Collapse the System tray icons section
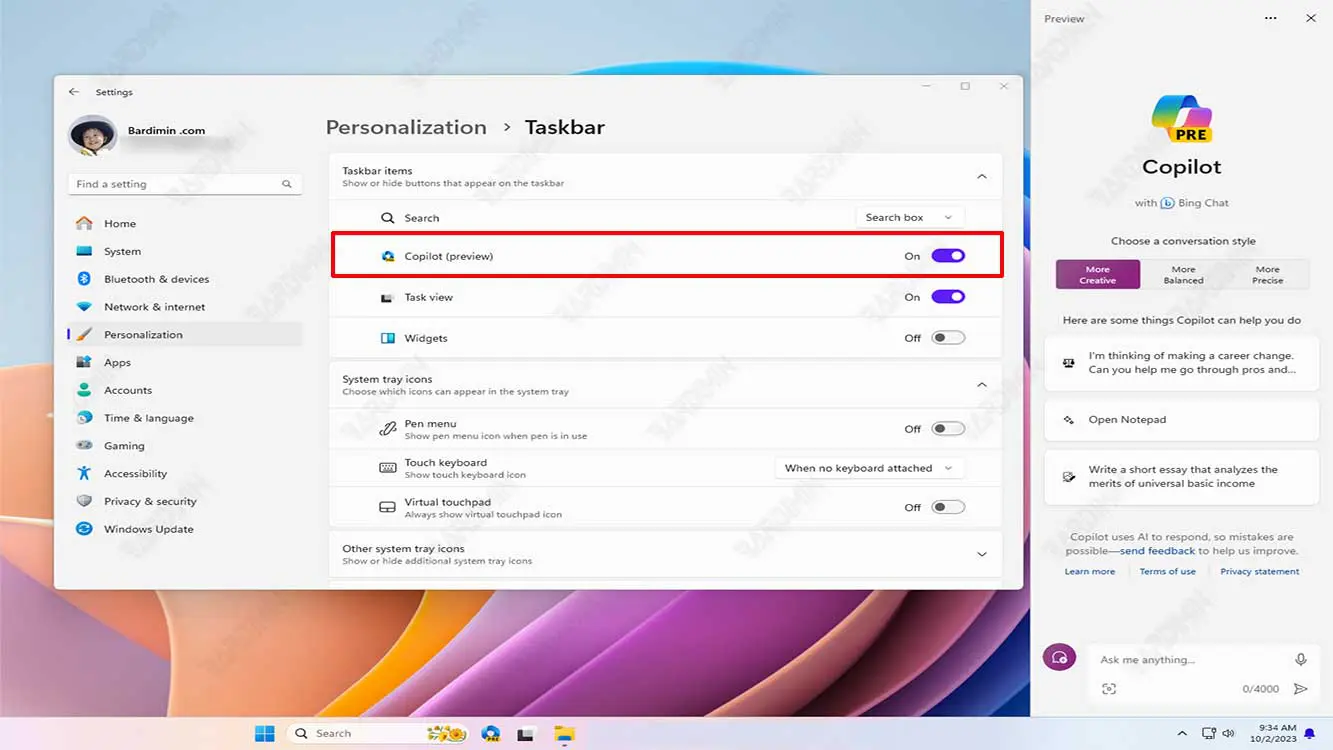This screenshot has width=1333, height=750. click(x=982, y=385)
